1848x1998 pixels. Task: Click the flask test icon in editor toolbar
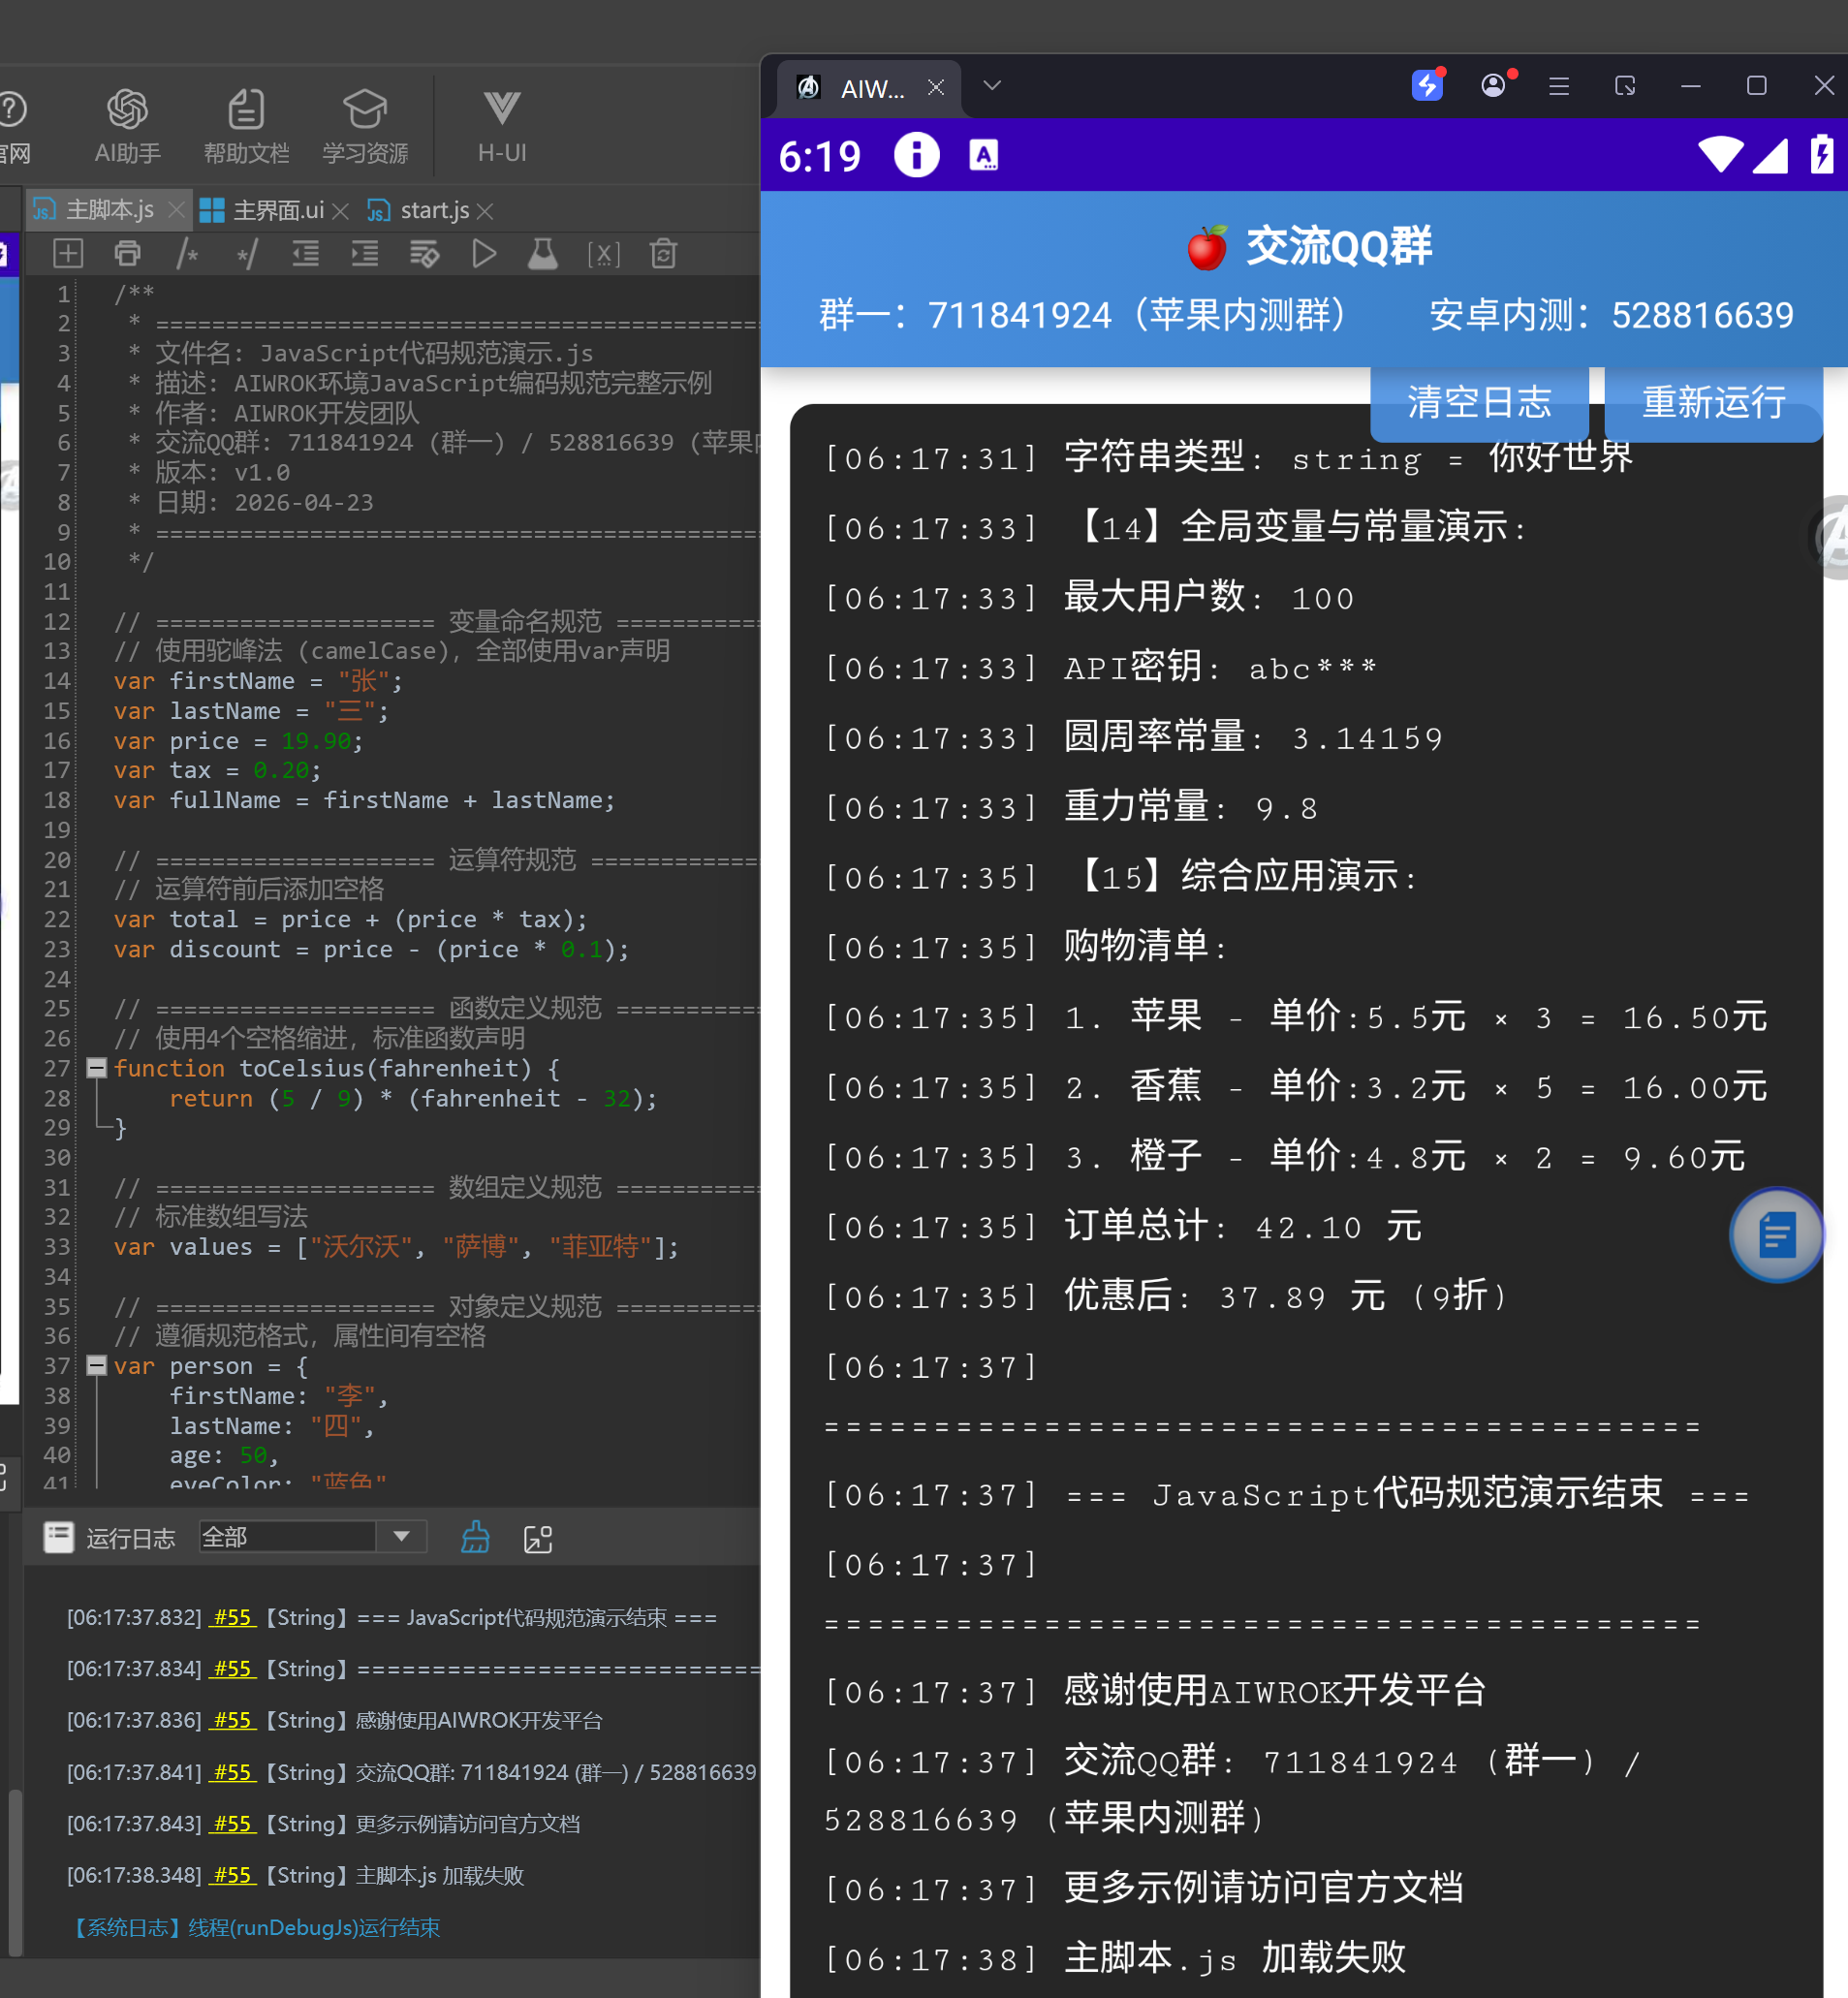(543, 254)
